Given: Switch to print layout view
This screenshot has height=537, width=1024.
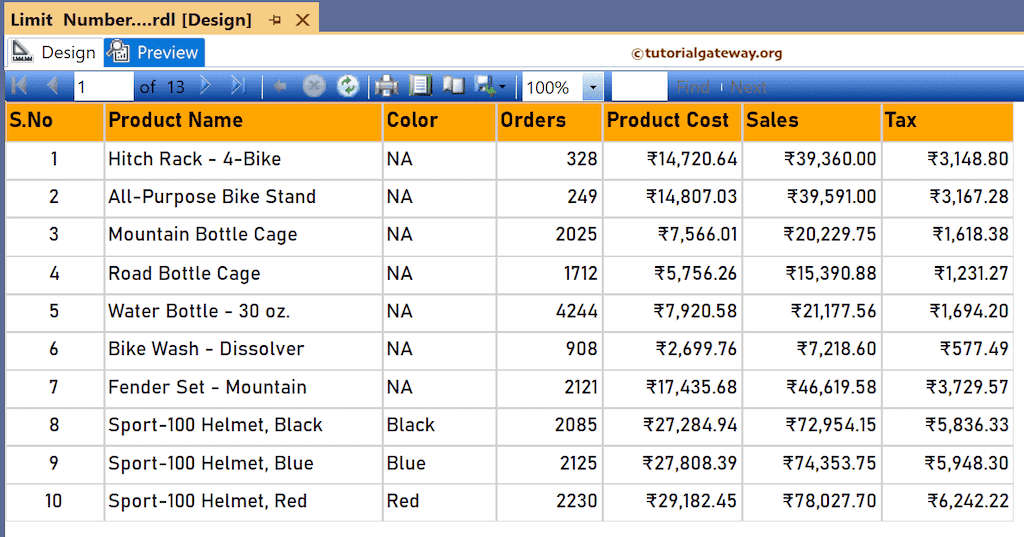Looking at the screenshot, I should [420, 86].
